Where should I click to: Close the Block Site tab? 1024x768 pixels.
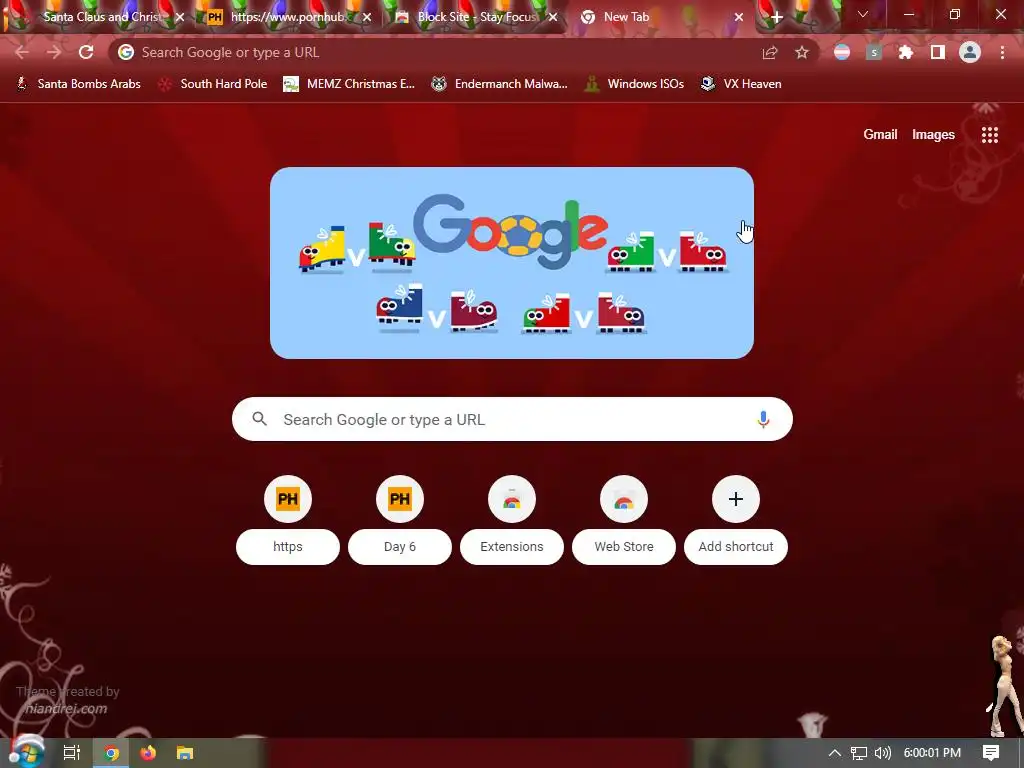click(553, 17)
